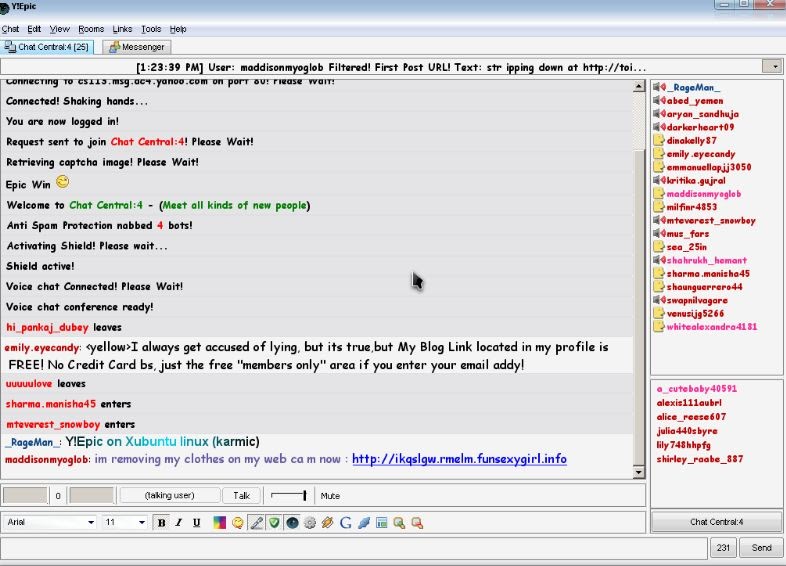Click the speaker icon beside mteverest_snowboy
The image size is (786, 566).
659,220
